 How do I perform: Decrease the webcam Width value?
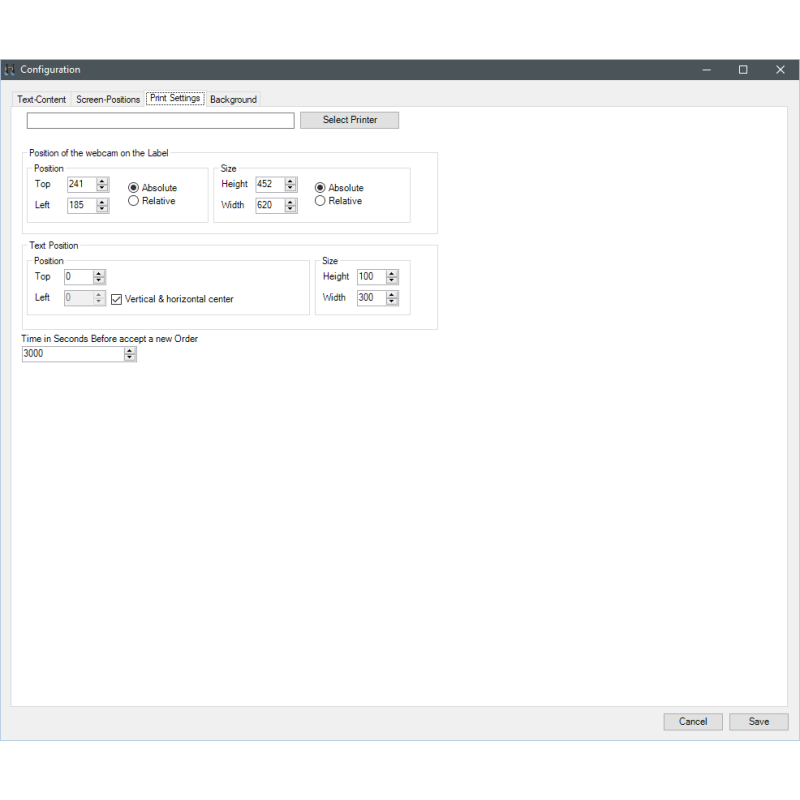290,209
